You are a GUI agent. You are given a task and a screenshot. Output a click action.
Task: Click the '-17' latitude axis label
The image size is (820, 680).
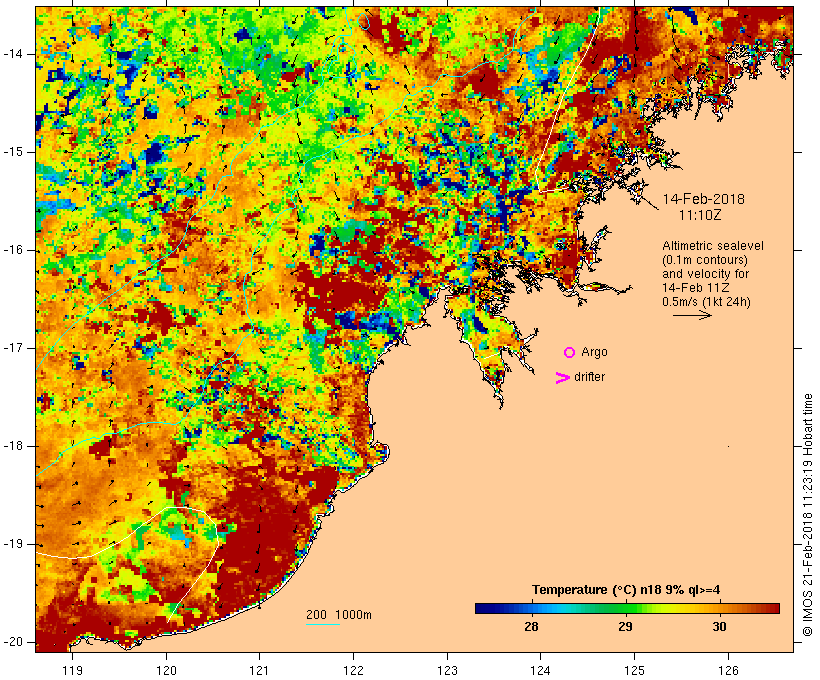pos(13,348)
